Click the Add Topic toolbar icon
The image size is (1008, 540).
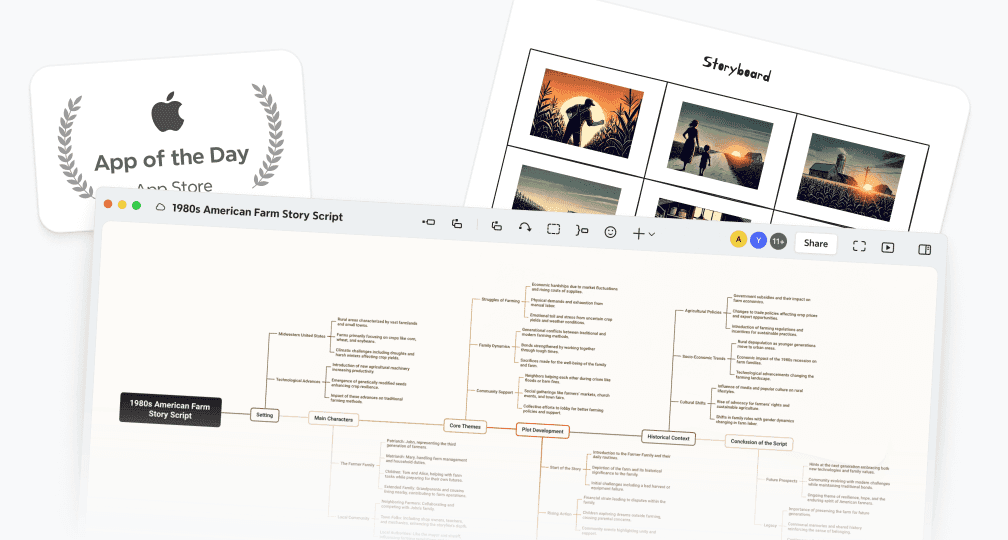coord(428,222)
